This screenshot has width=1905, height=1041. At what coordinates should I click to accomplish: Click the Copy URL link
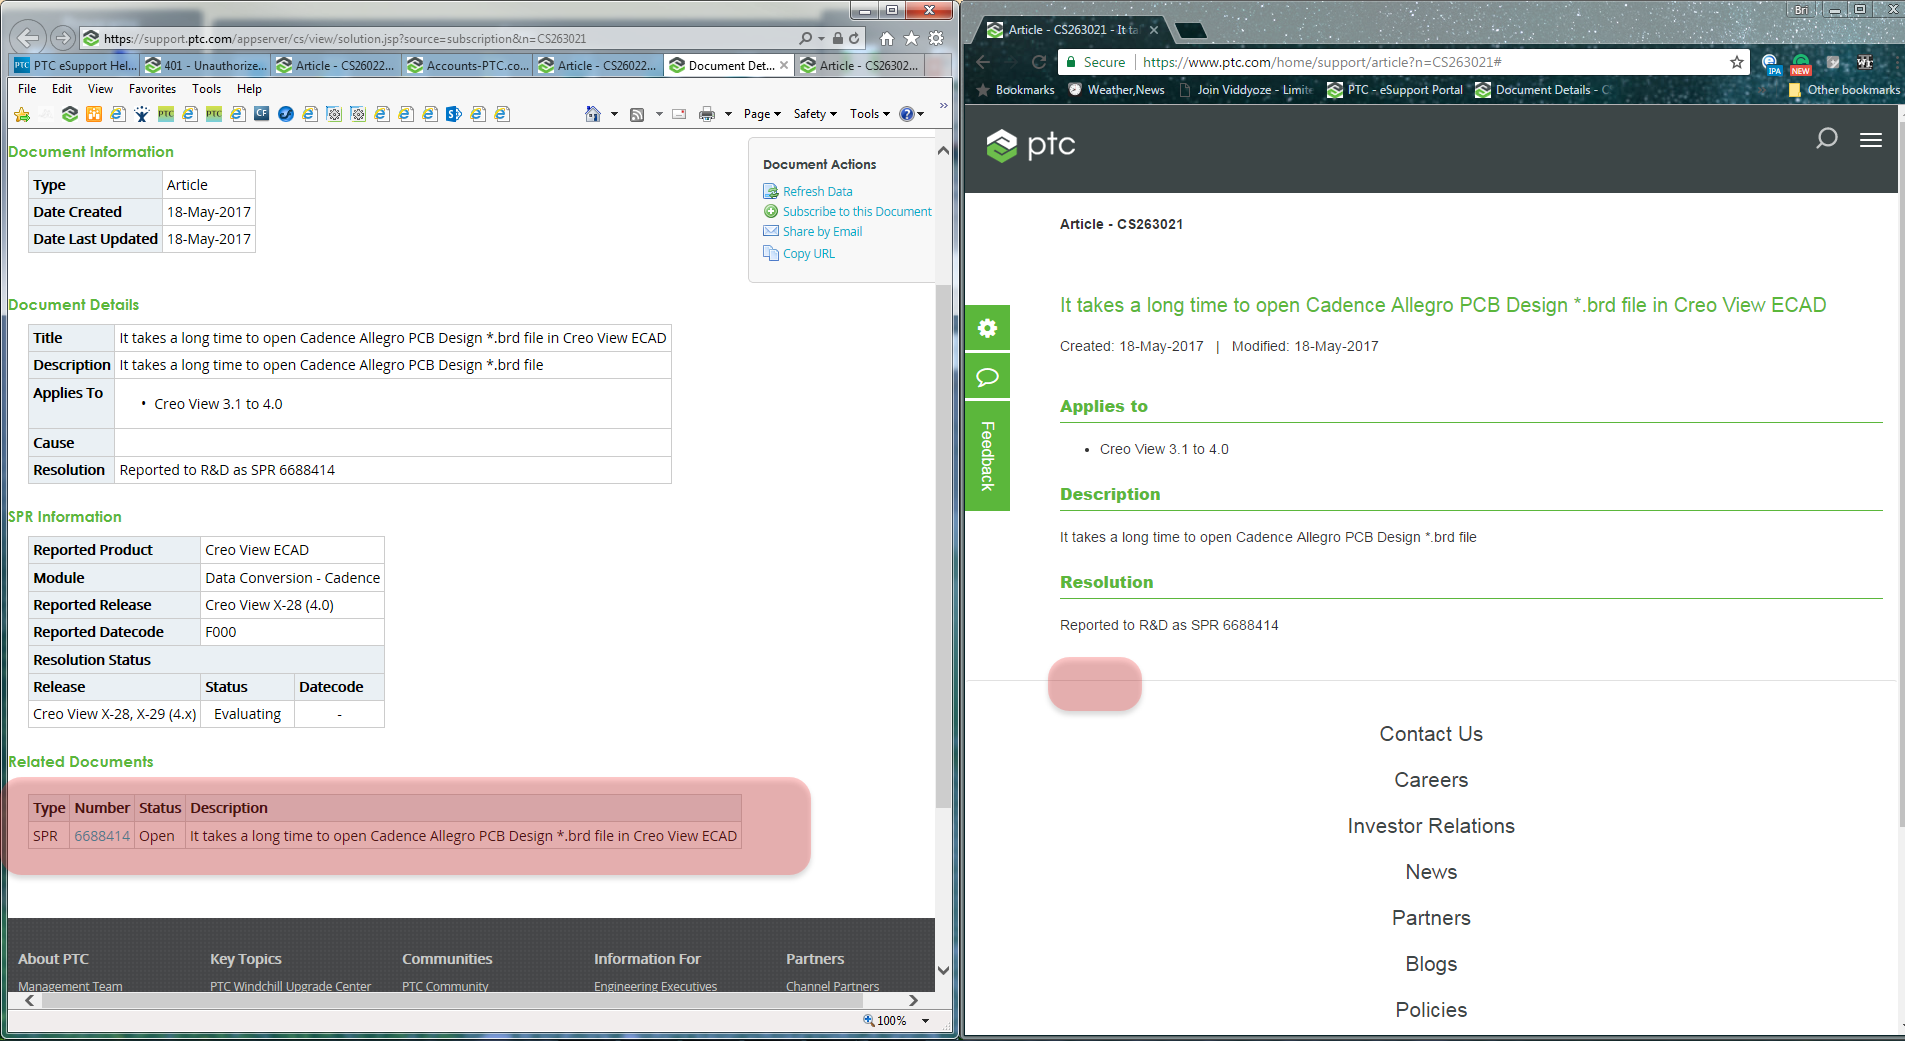click(x=808, y=253)
